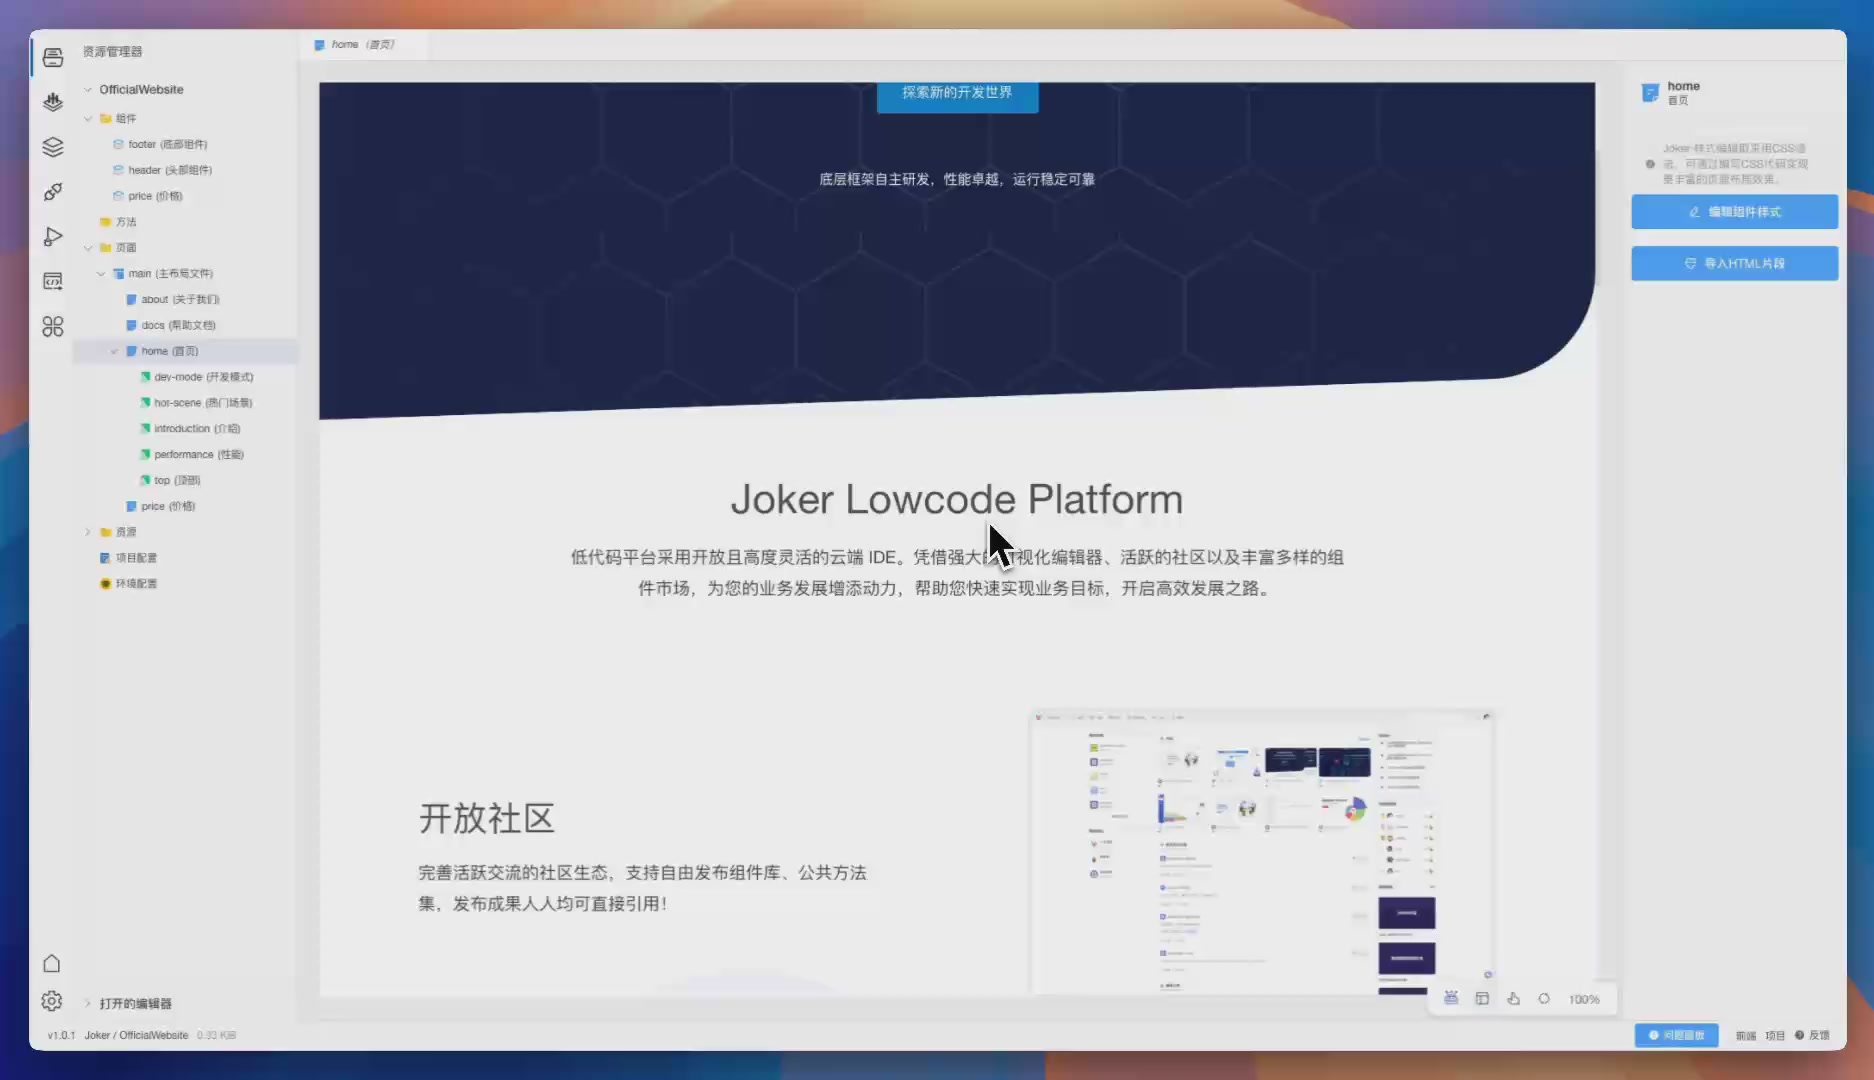This screenshot has height=1080, width=1874.
Task: Click the hand pointer icon in canvas toolbar
Action: (x=1513, y=998)
